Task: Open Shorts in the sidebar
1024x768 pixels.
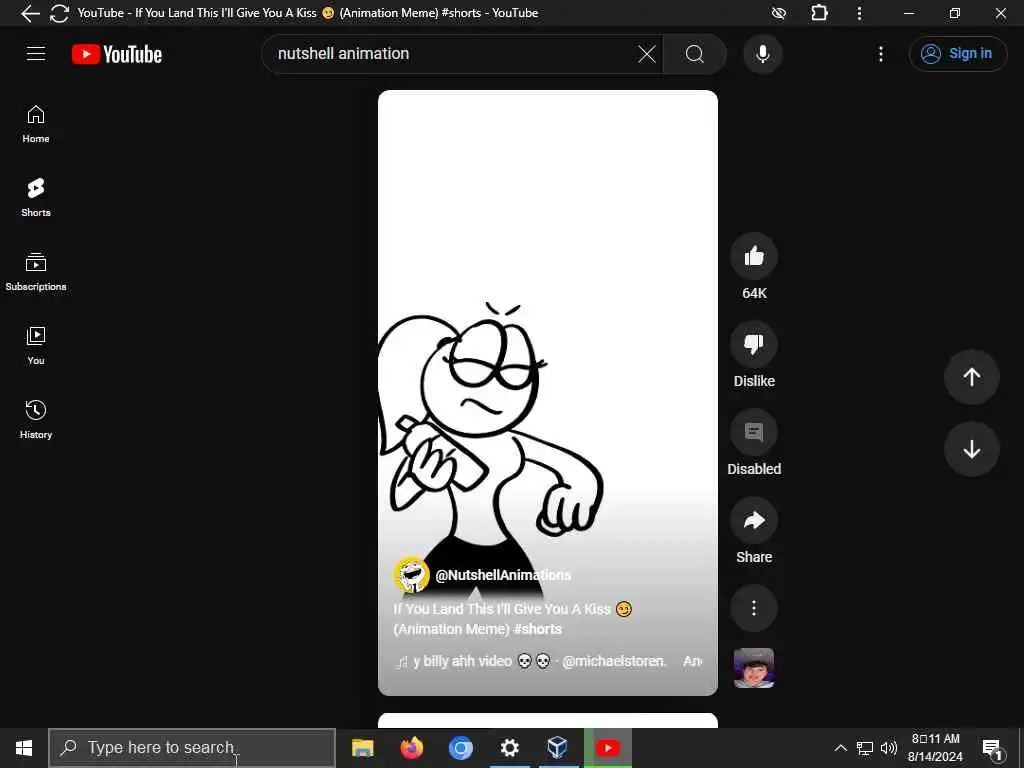Action: point(36,198)
